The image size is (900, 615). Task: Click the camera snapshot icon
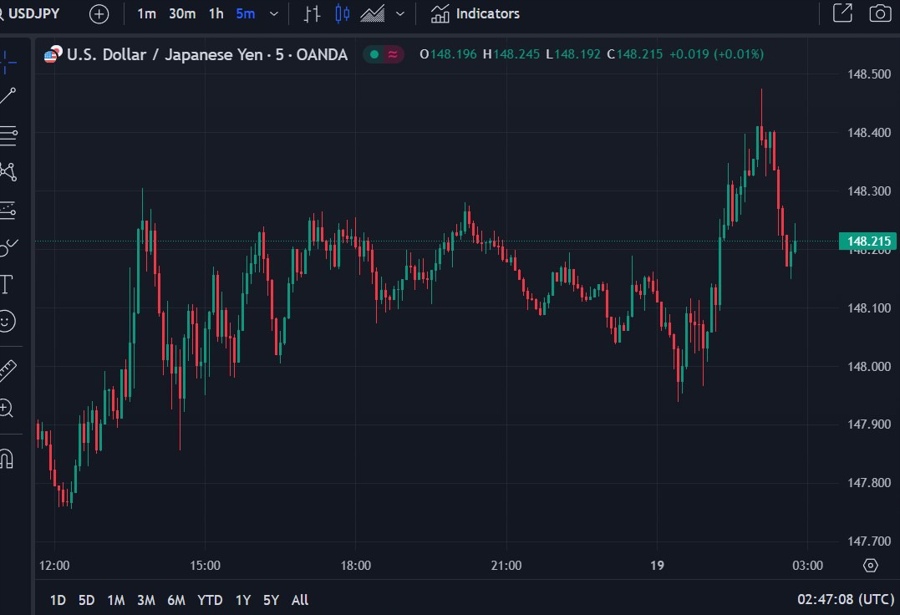coord(879,14)
